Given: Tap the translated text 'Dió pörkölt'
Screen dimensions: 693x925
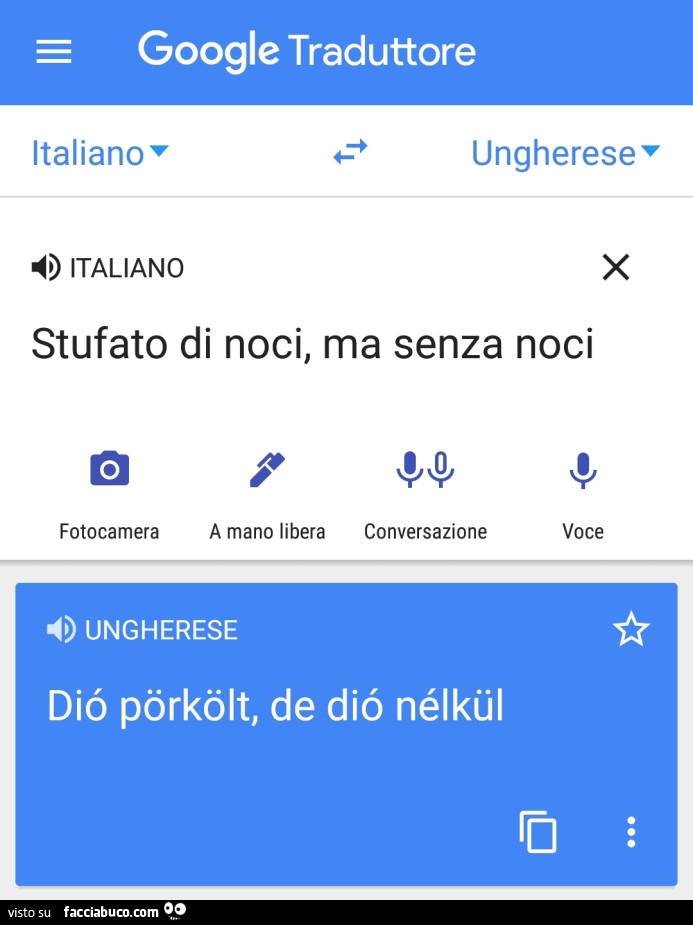Looking at the screenshot, I should tap(153, 707).
